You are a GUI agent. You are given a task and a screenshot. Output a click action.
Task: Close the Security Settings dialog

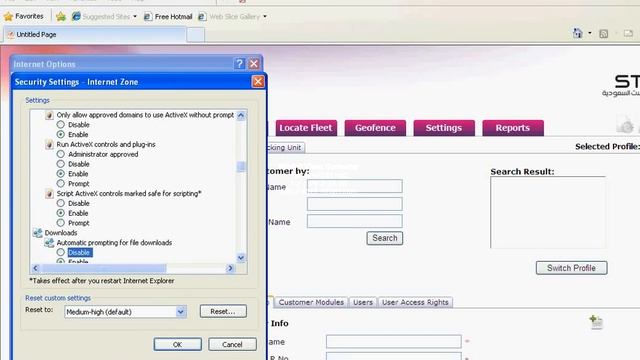click(258, 82)
